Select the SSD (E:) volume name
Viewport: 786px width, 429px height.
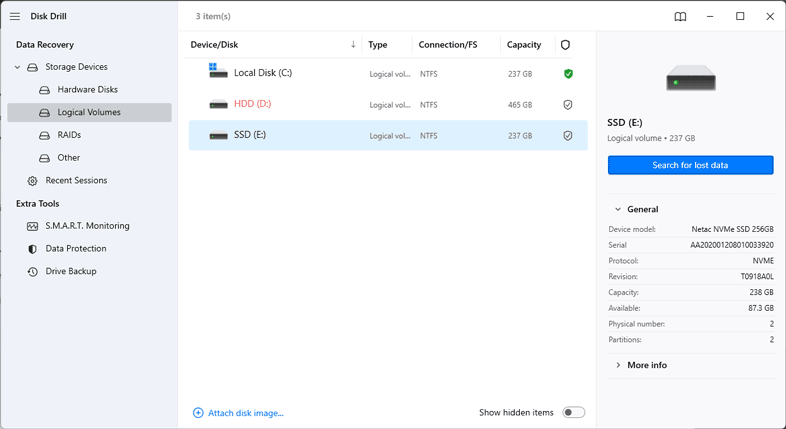tap(250, 135)
